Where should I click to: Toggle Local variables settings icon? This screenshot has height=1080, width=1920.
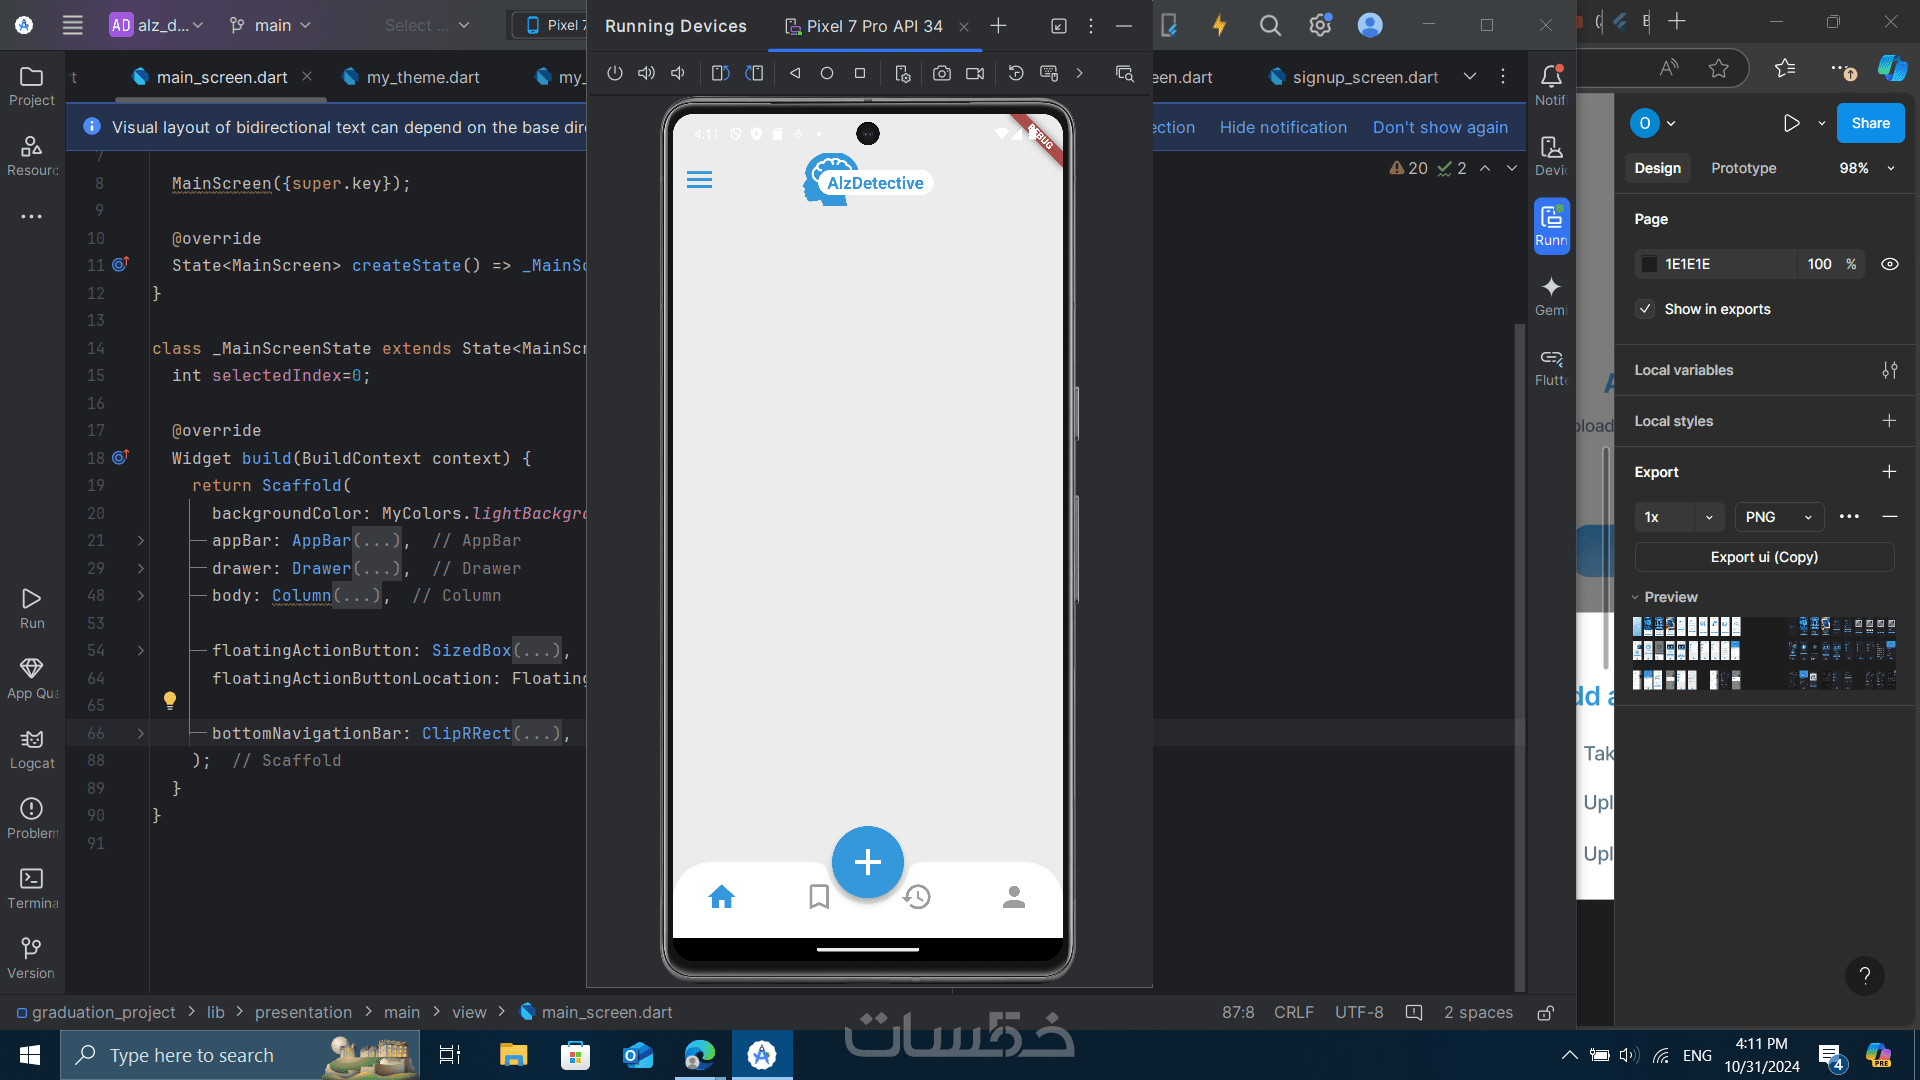1889,370
